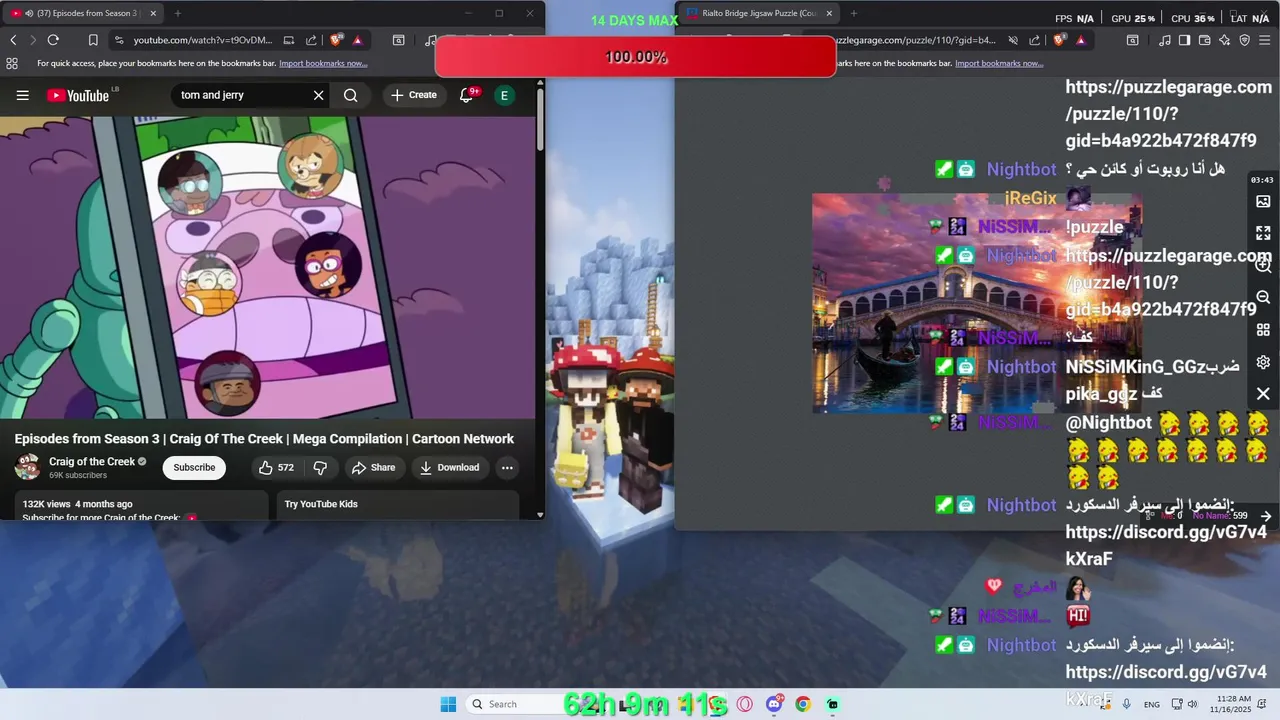Subscribe to Craig of the Creek
Viewport: 1280px width, 720px height.
click(194, 467)
